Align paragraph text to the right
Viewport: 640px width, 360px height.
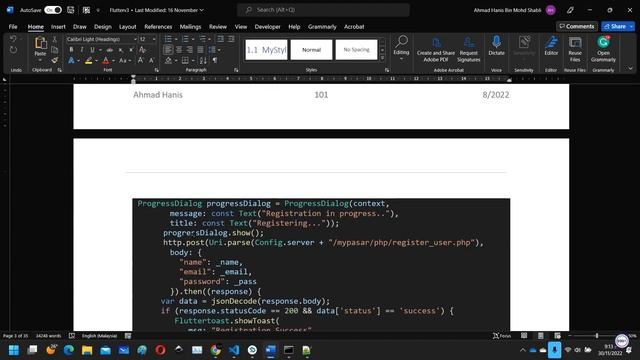(189, 50)
